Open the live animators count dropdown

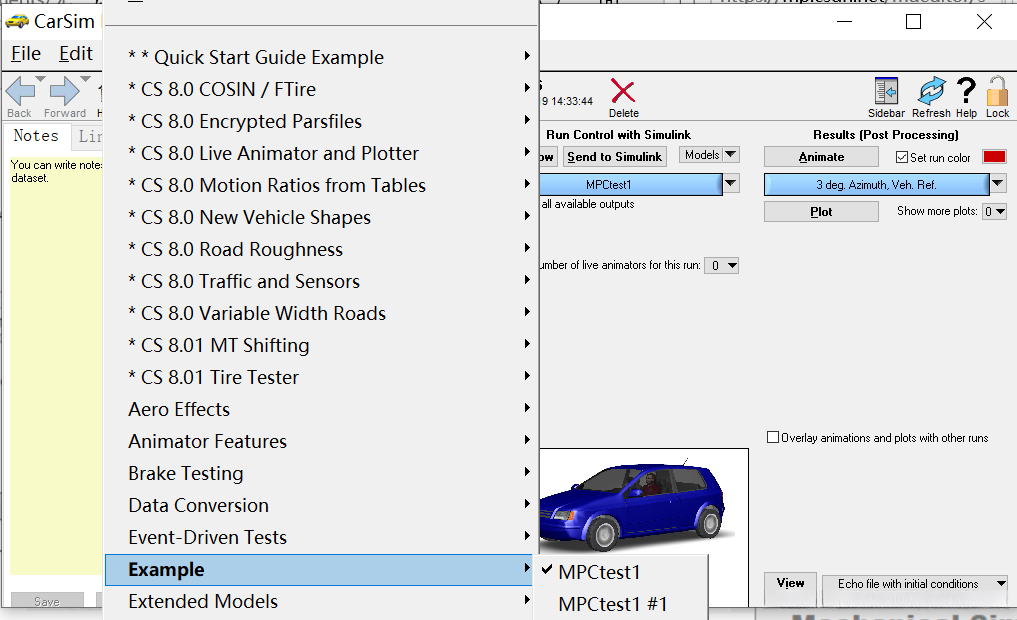[721, 266]
